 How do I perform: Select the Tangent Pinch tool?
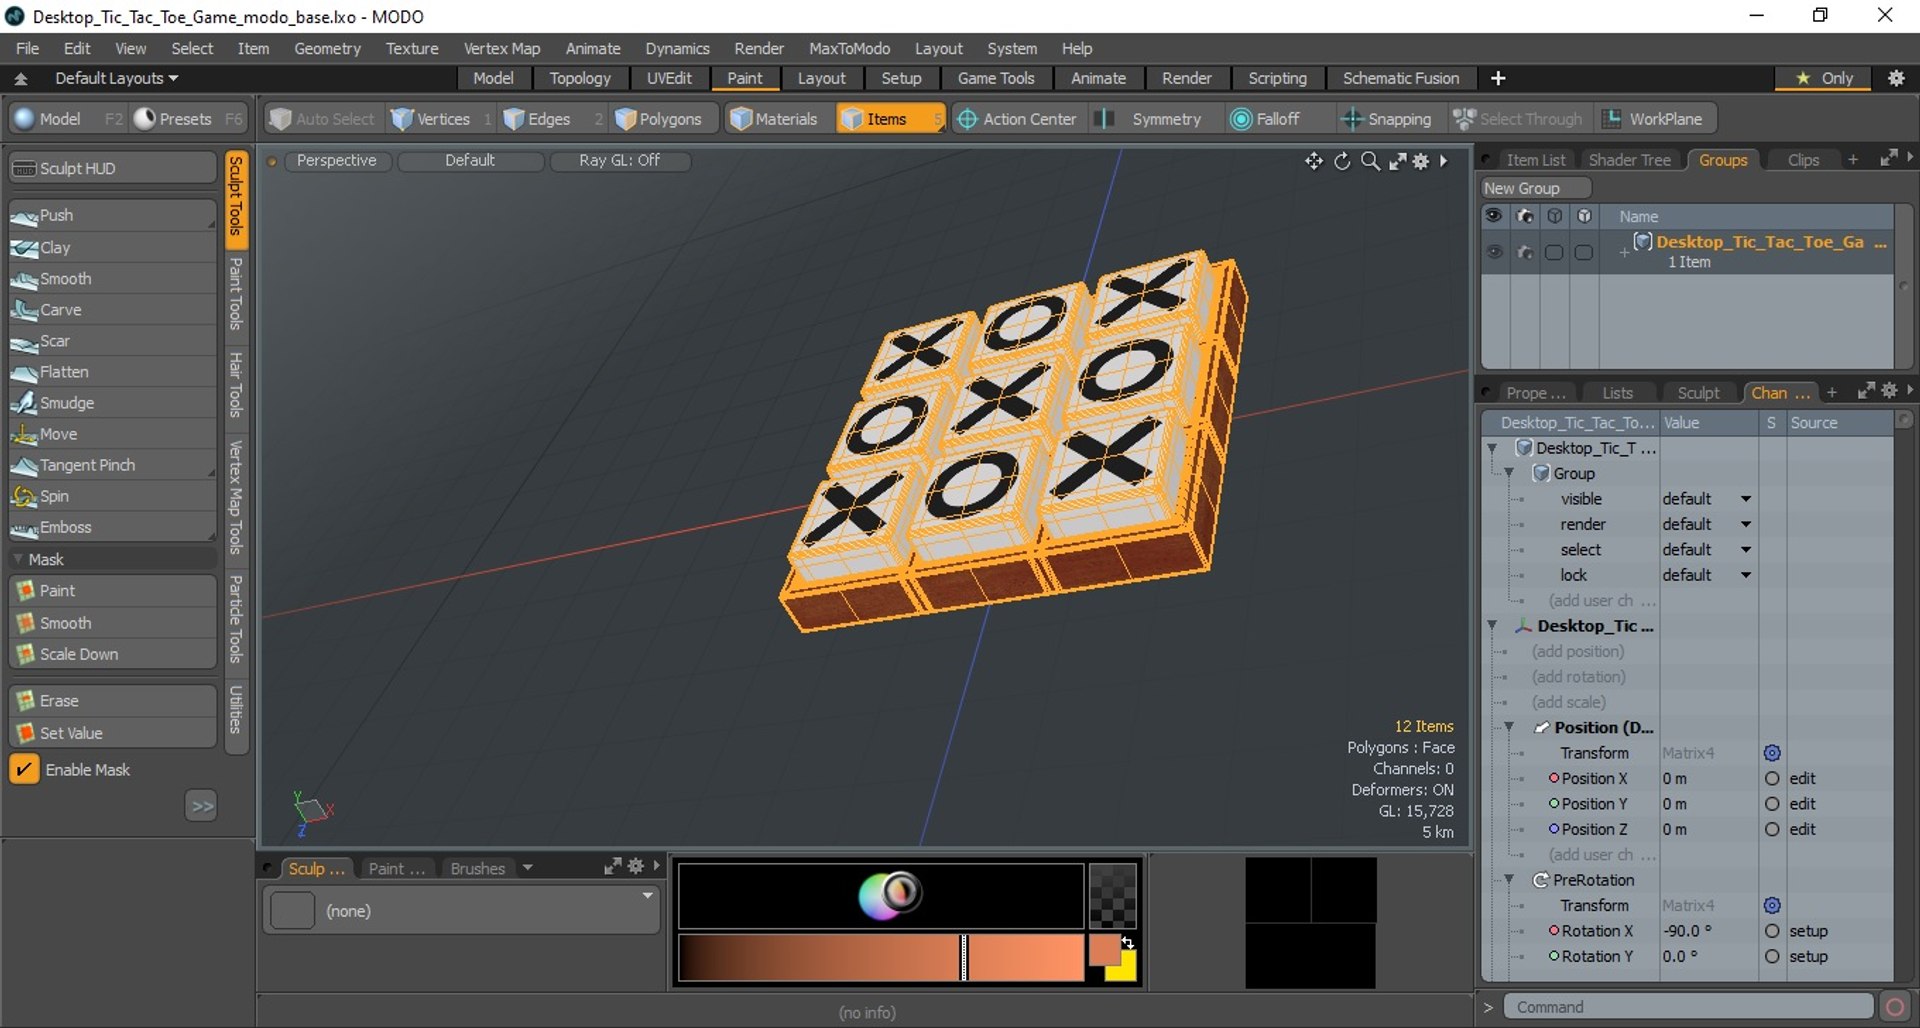point(112,464)
